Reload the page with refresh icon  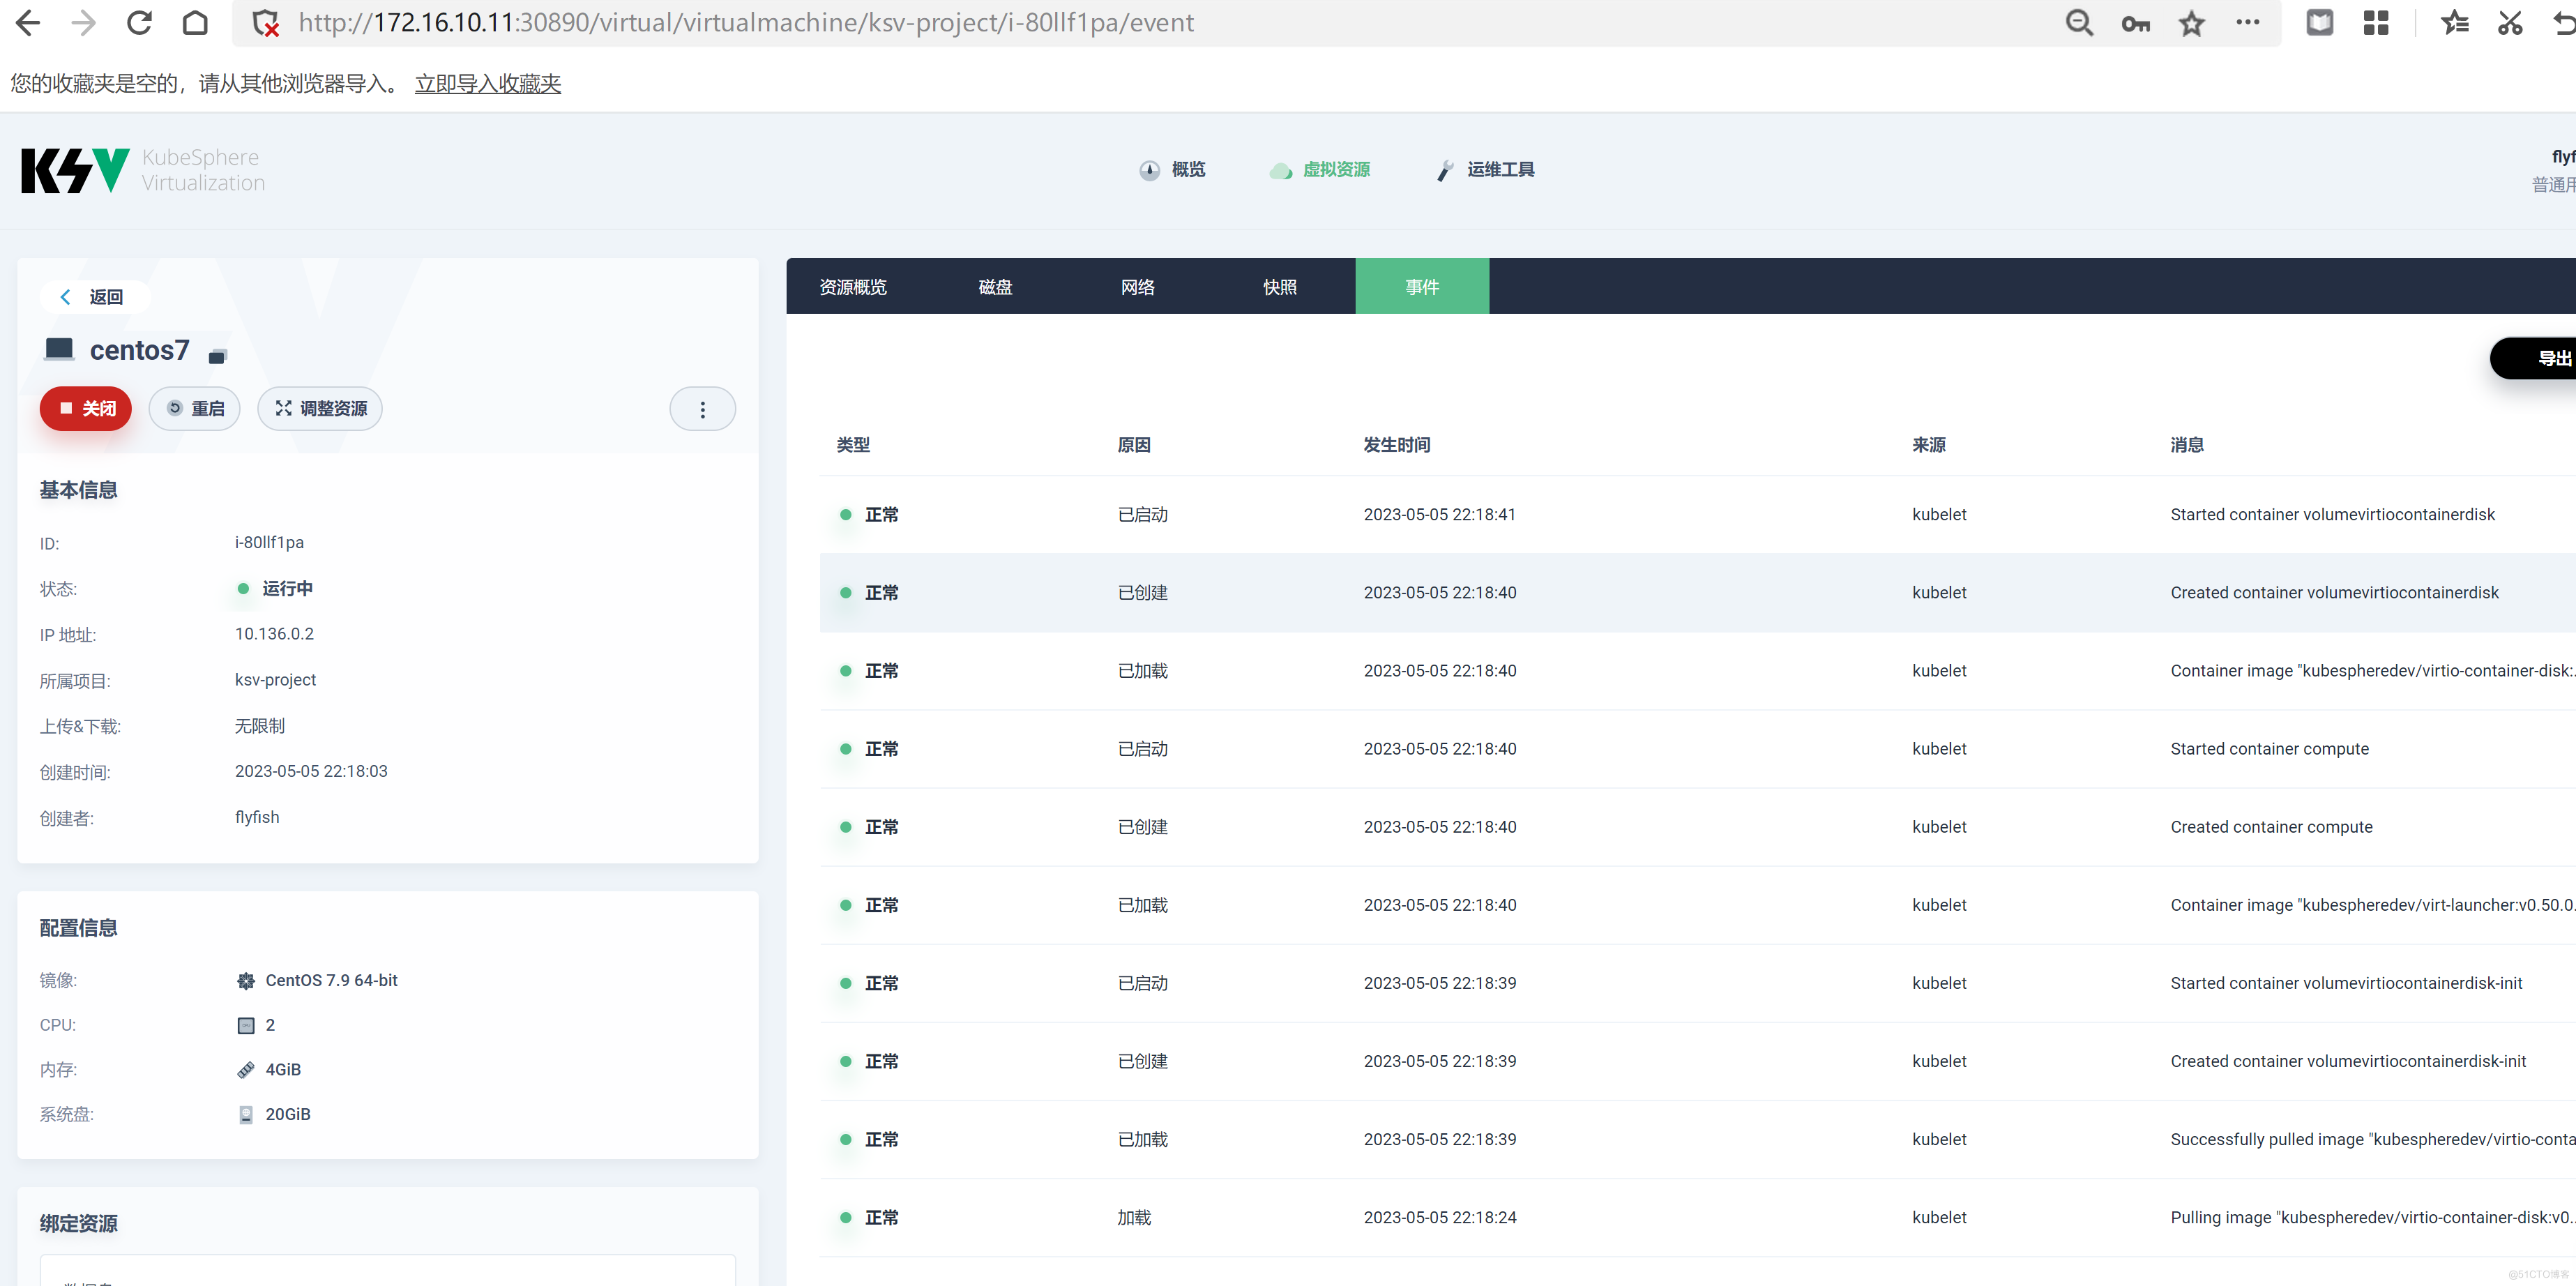tap(140, 23)
